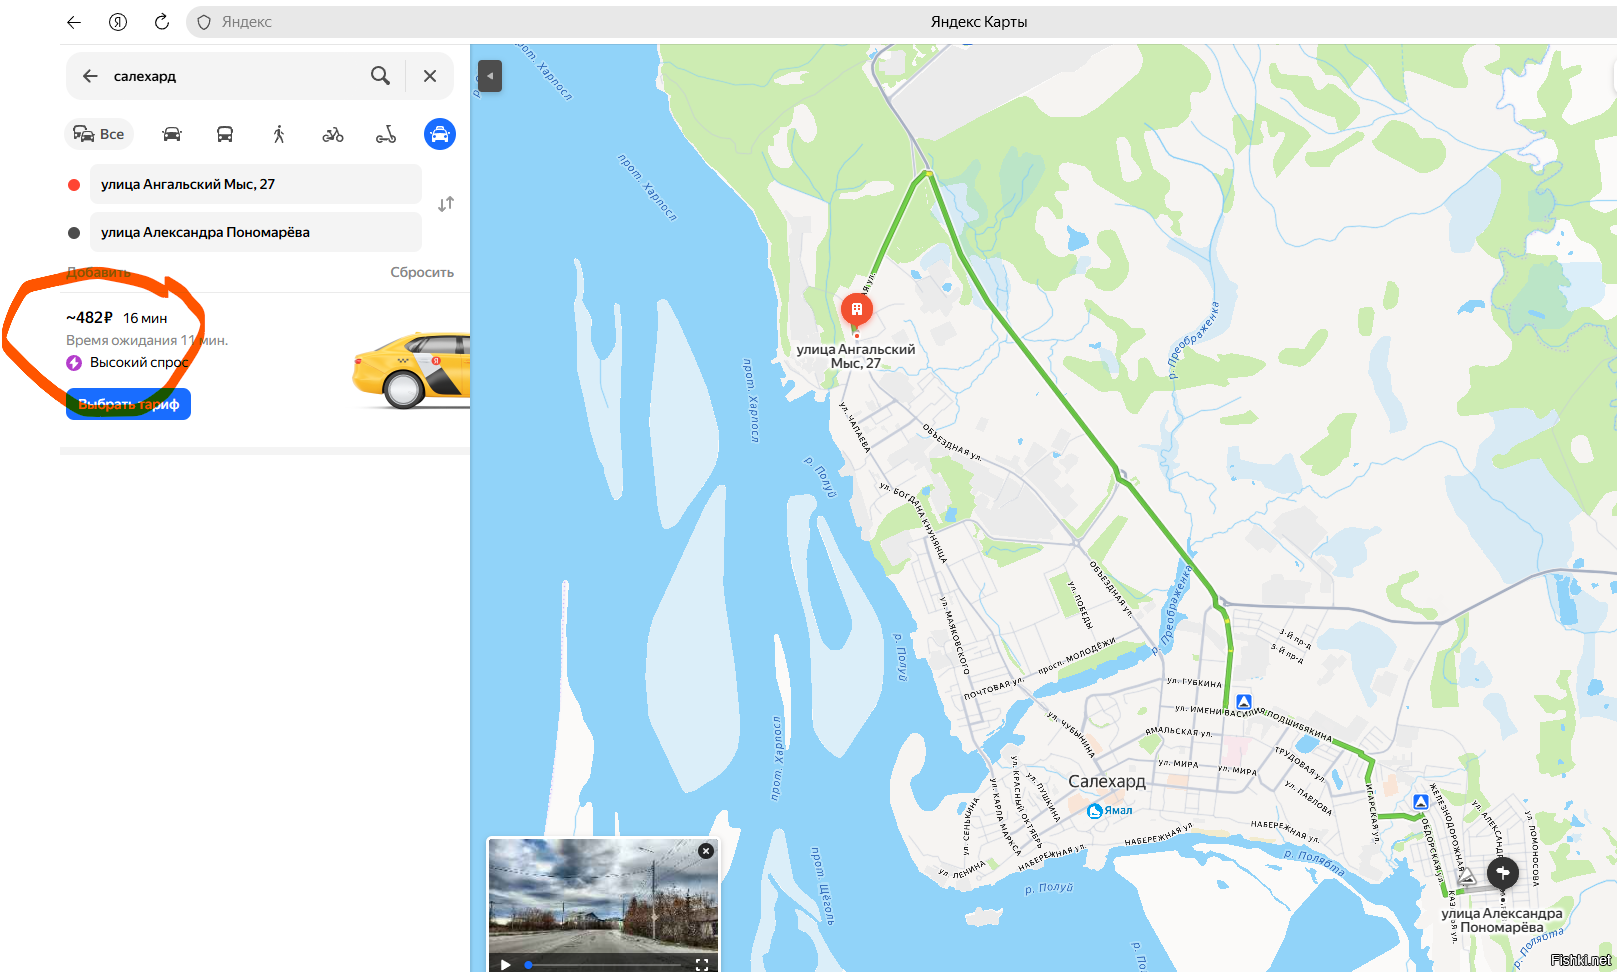Viewport: 1617px width, 972px height.
Task: Close the street panorama preview
Action: click(x=706, y=851)
